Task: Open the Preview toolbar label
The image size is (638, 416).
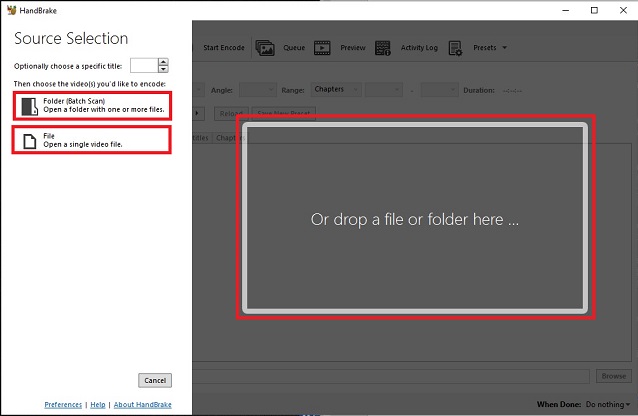Action: [353, 48]
